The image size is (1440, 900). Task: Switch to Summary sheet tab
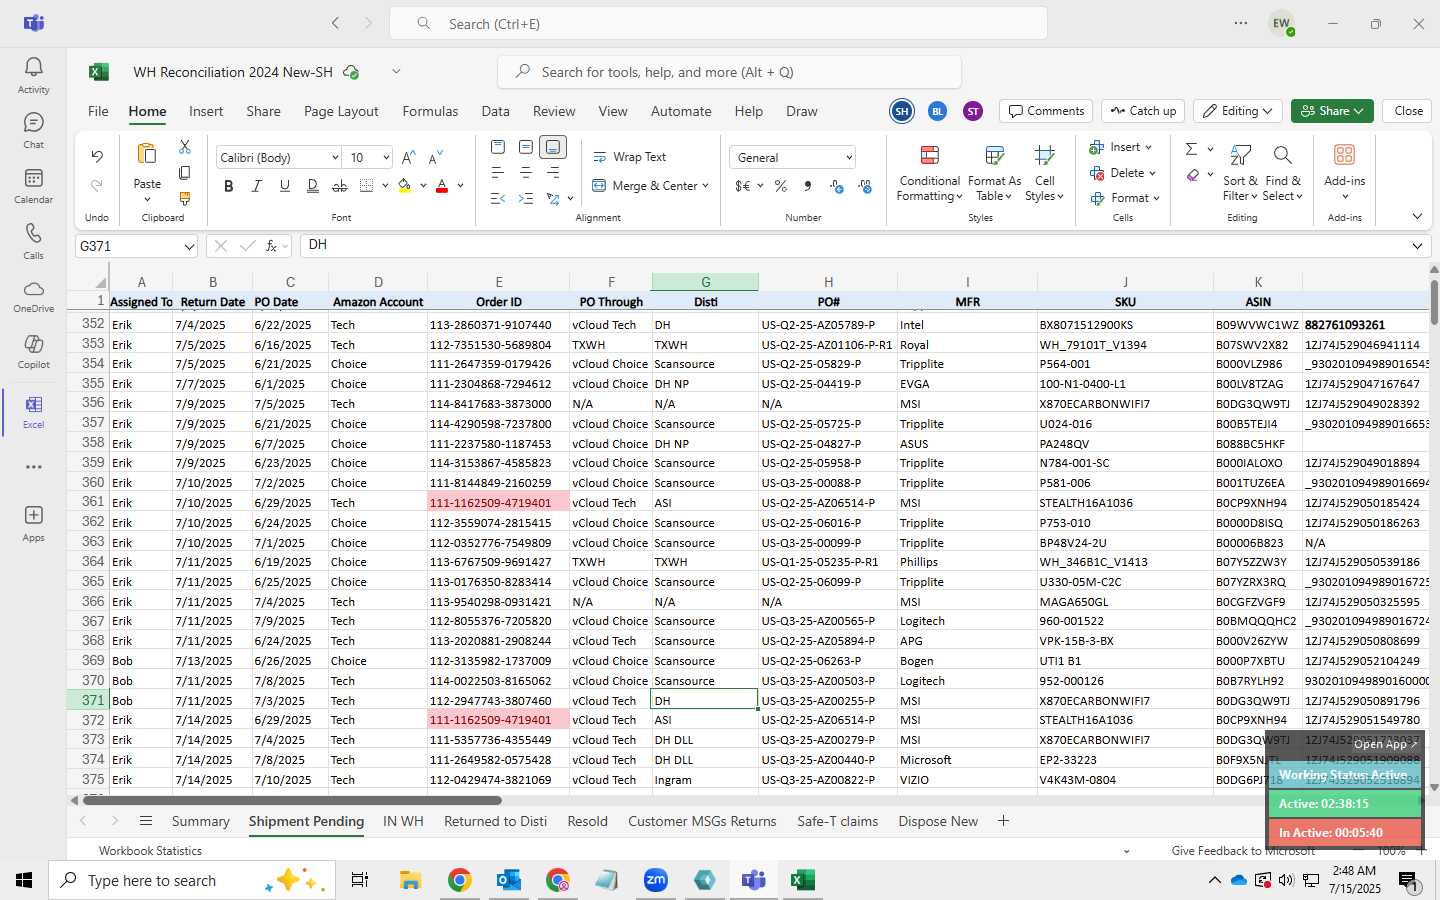(x=200, y=821)
